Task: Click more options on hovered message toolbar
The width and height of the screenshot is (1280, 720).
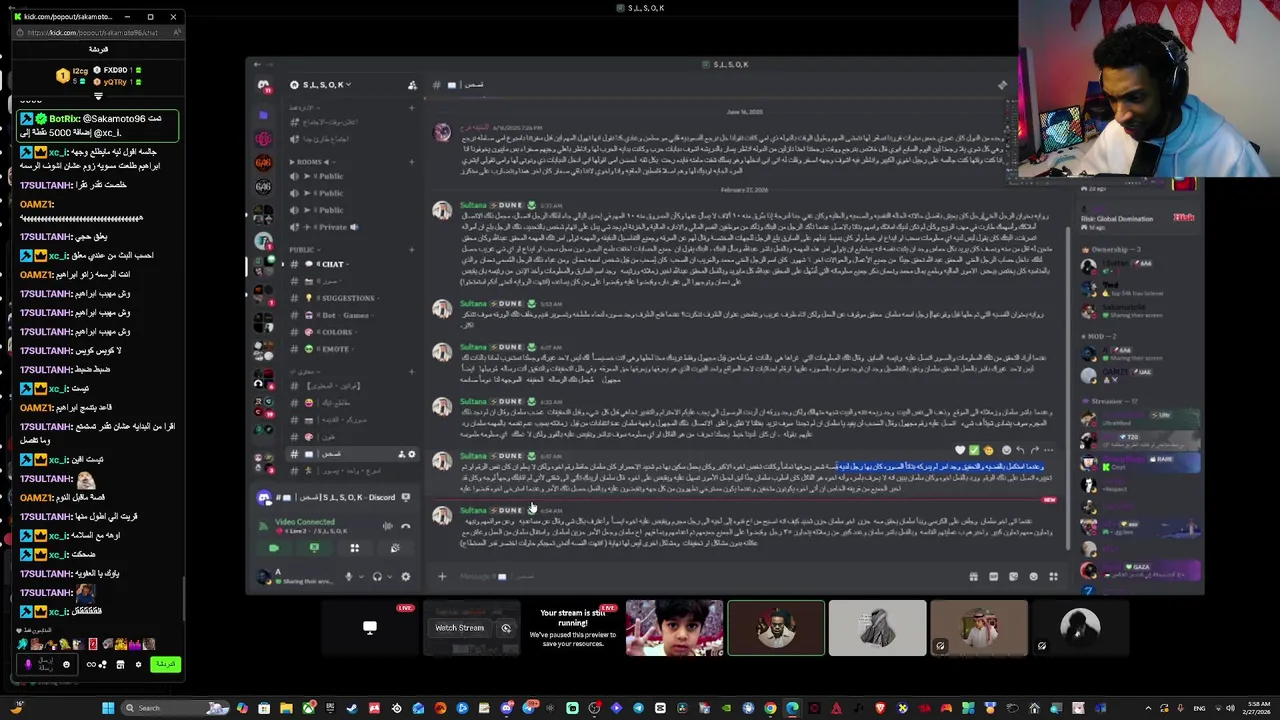Action: point(1048,450)
